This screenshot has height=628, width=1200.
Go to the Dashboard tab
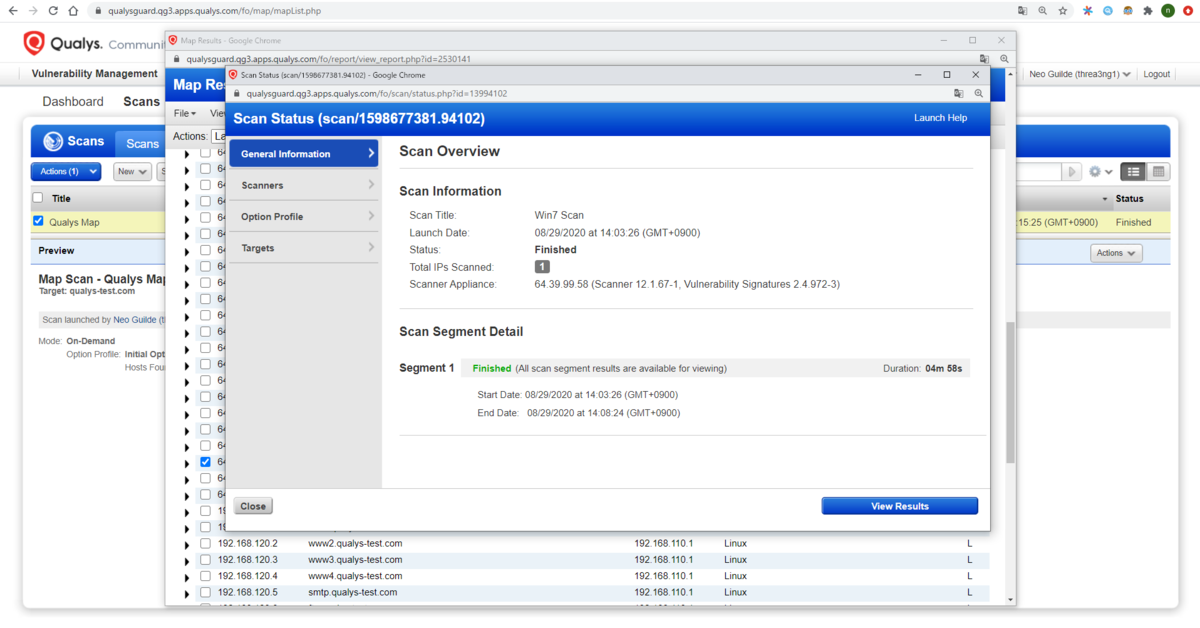[x=73, y=101]
